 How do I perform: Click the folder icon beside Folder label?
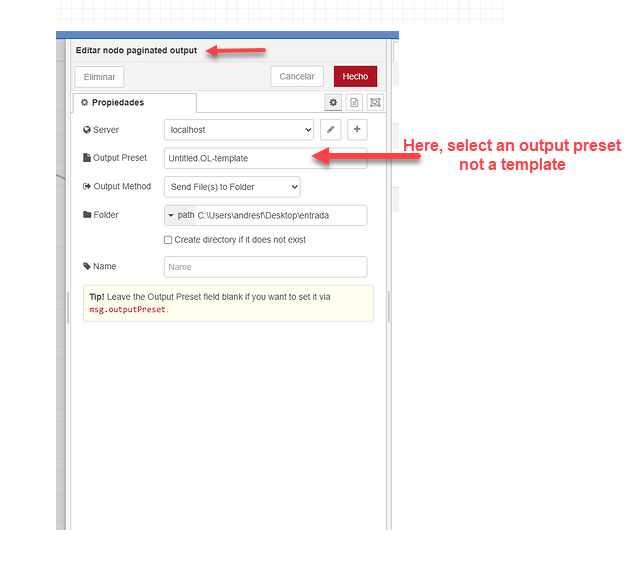[87, 215]
